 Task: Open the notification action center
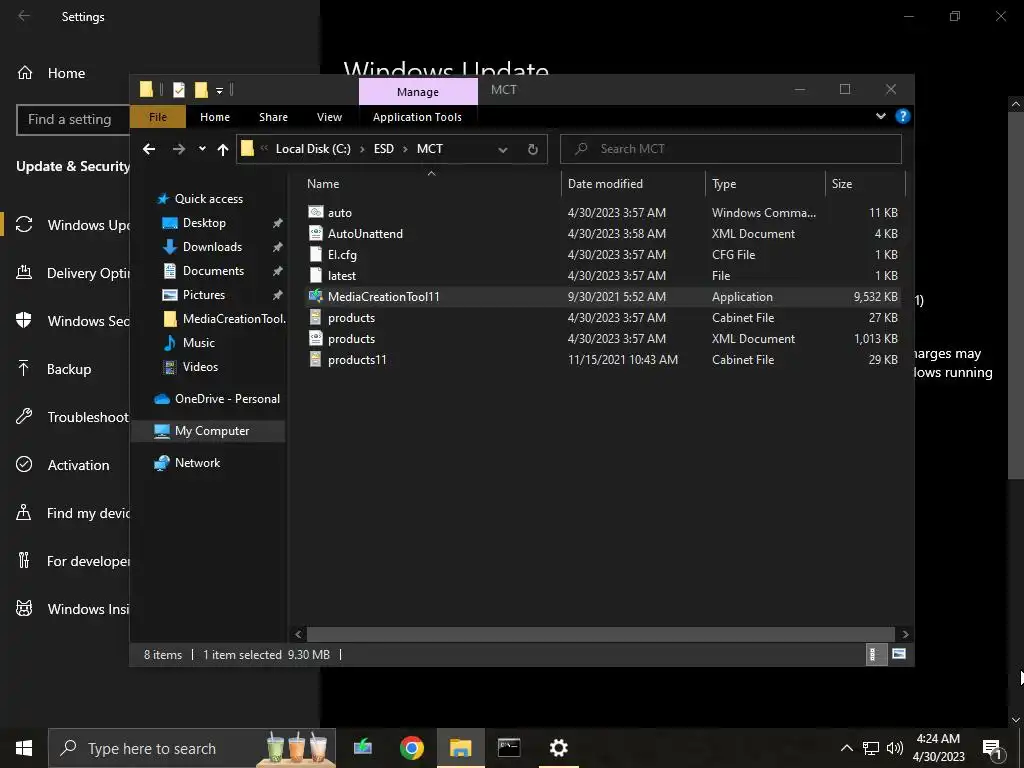tap(992, 748)
